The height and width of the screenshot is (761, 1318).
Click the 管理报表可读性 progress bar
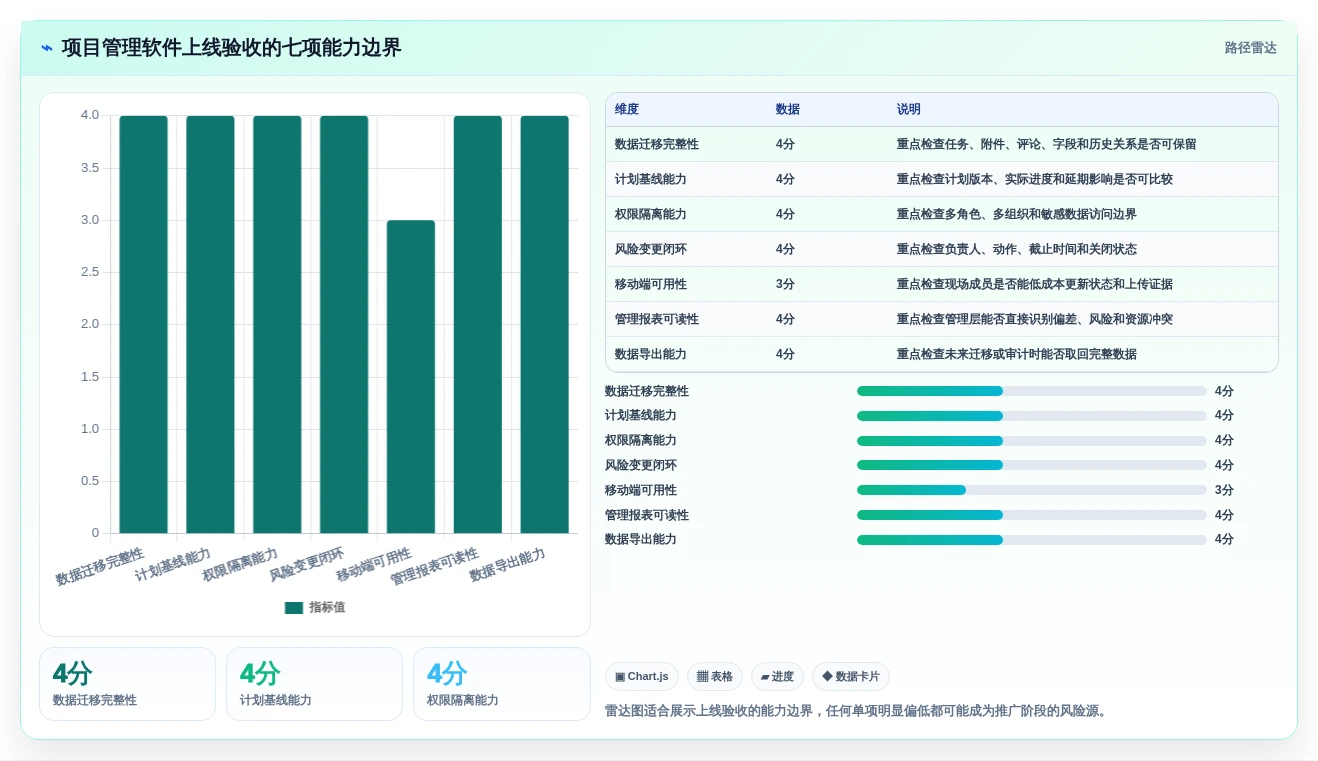(x=1032, y=515)
